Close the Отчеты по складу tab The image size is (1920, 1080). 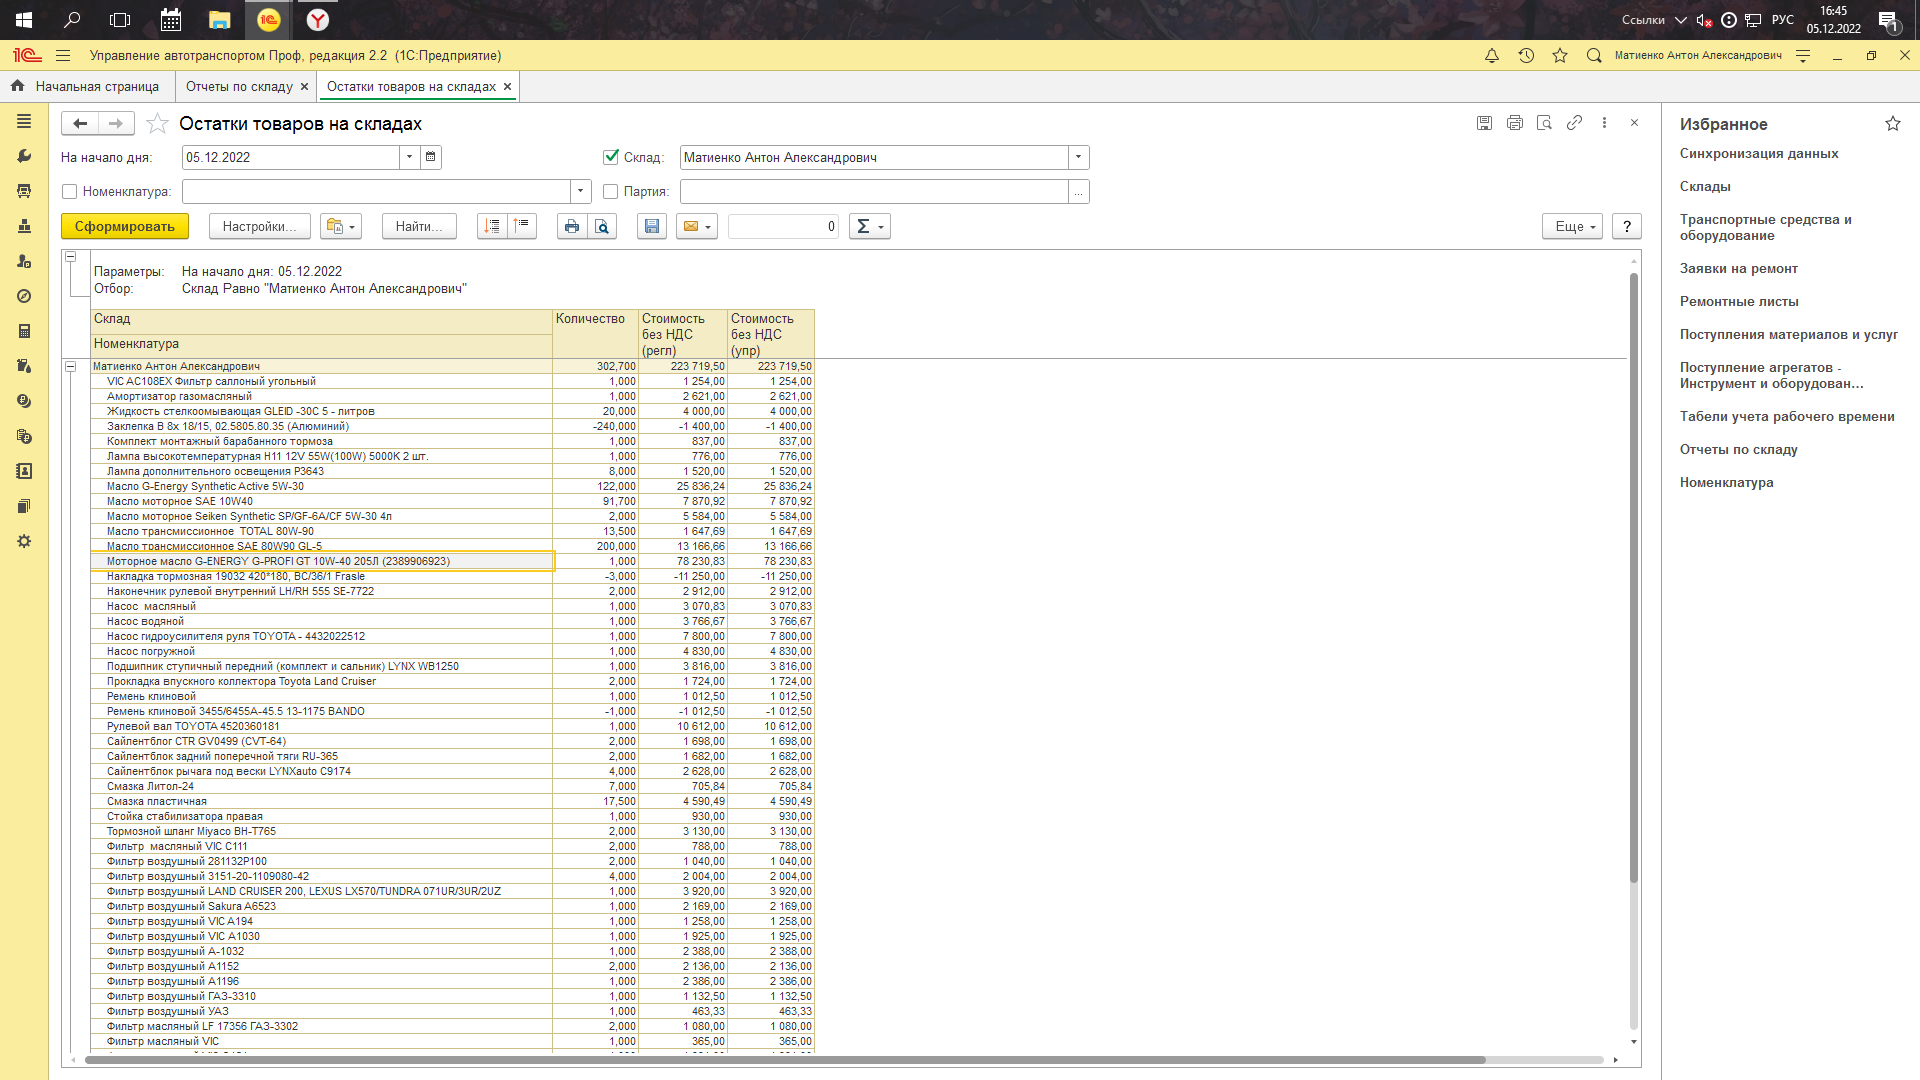pos(304,86)
